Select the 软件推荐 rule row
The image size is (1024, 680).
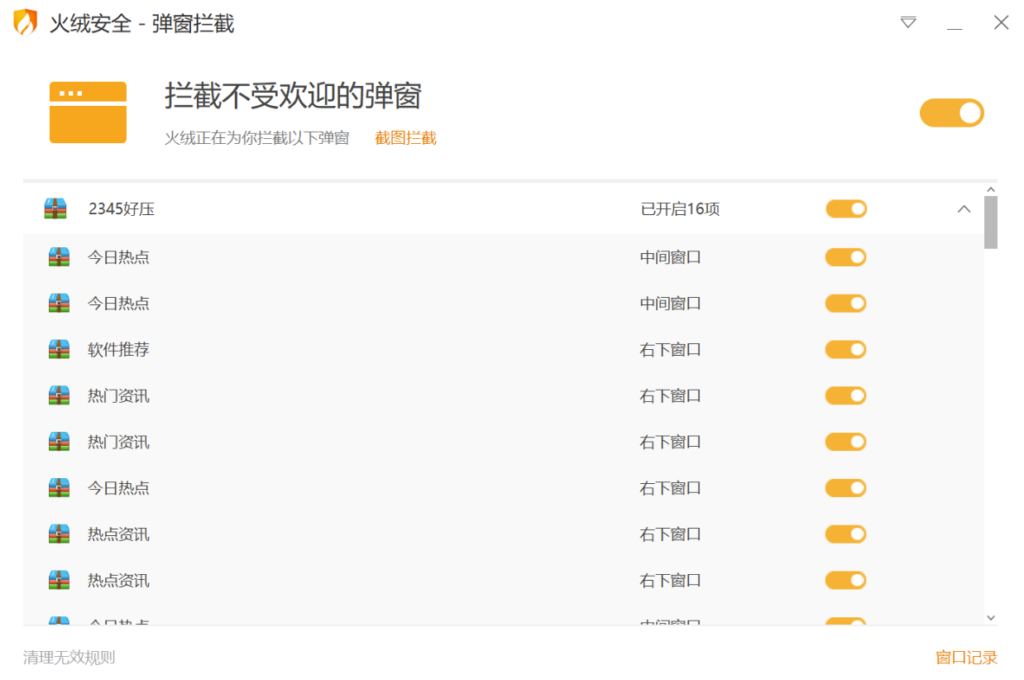click(x=400, y=350)
